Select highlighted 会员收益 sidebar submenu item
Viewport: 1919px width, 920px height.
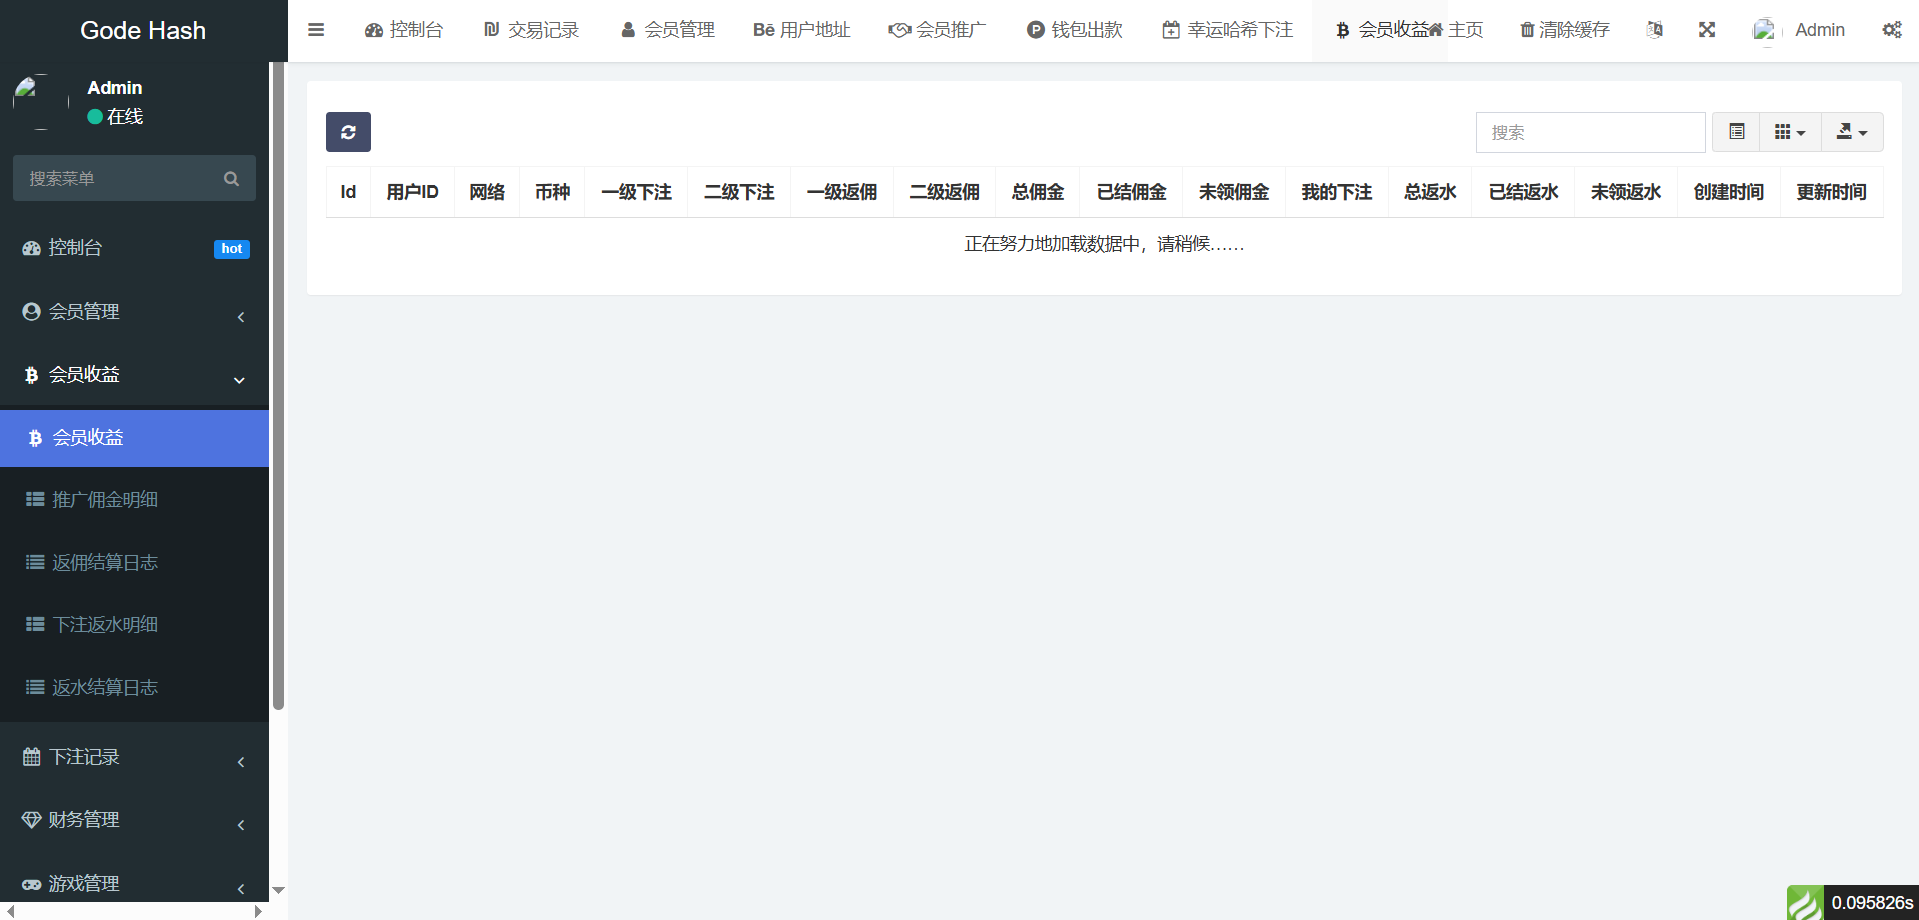pos(134,438)
